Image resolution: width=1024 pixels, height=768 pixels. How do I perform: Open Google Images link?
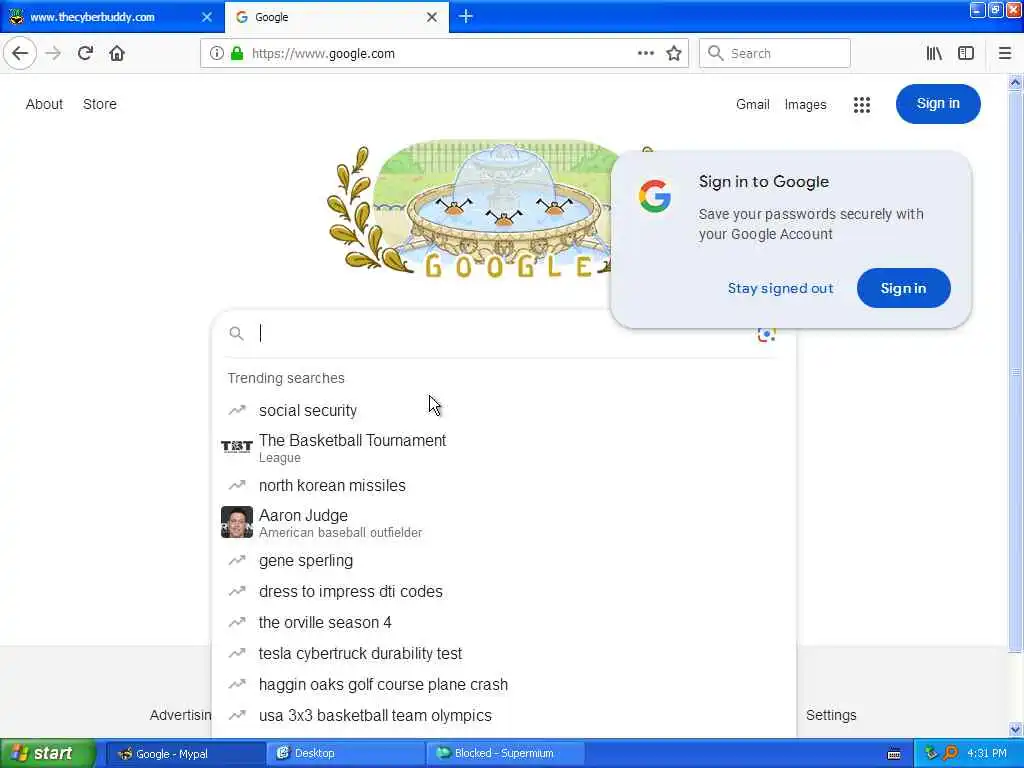point(805,104)
